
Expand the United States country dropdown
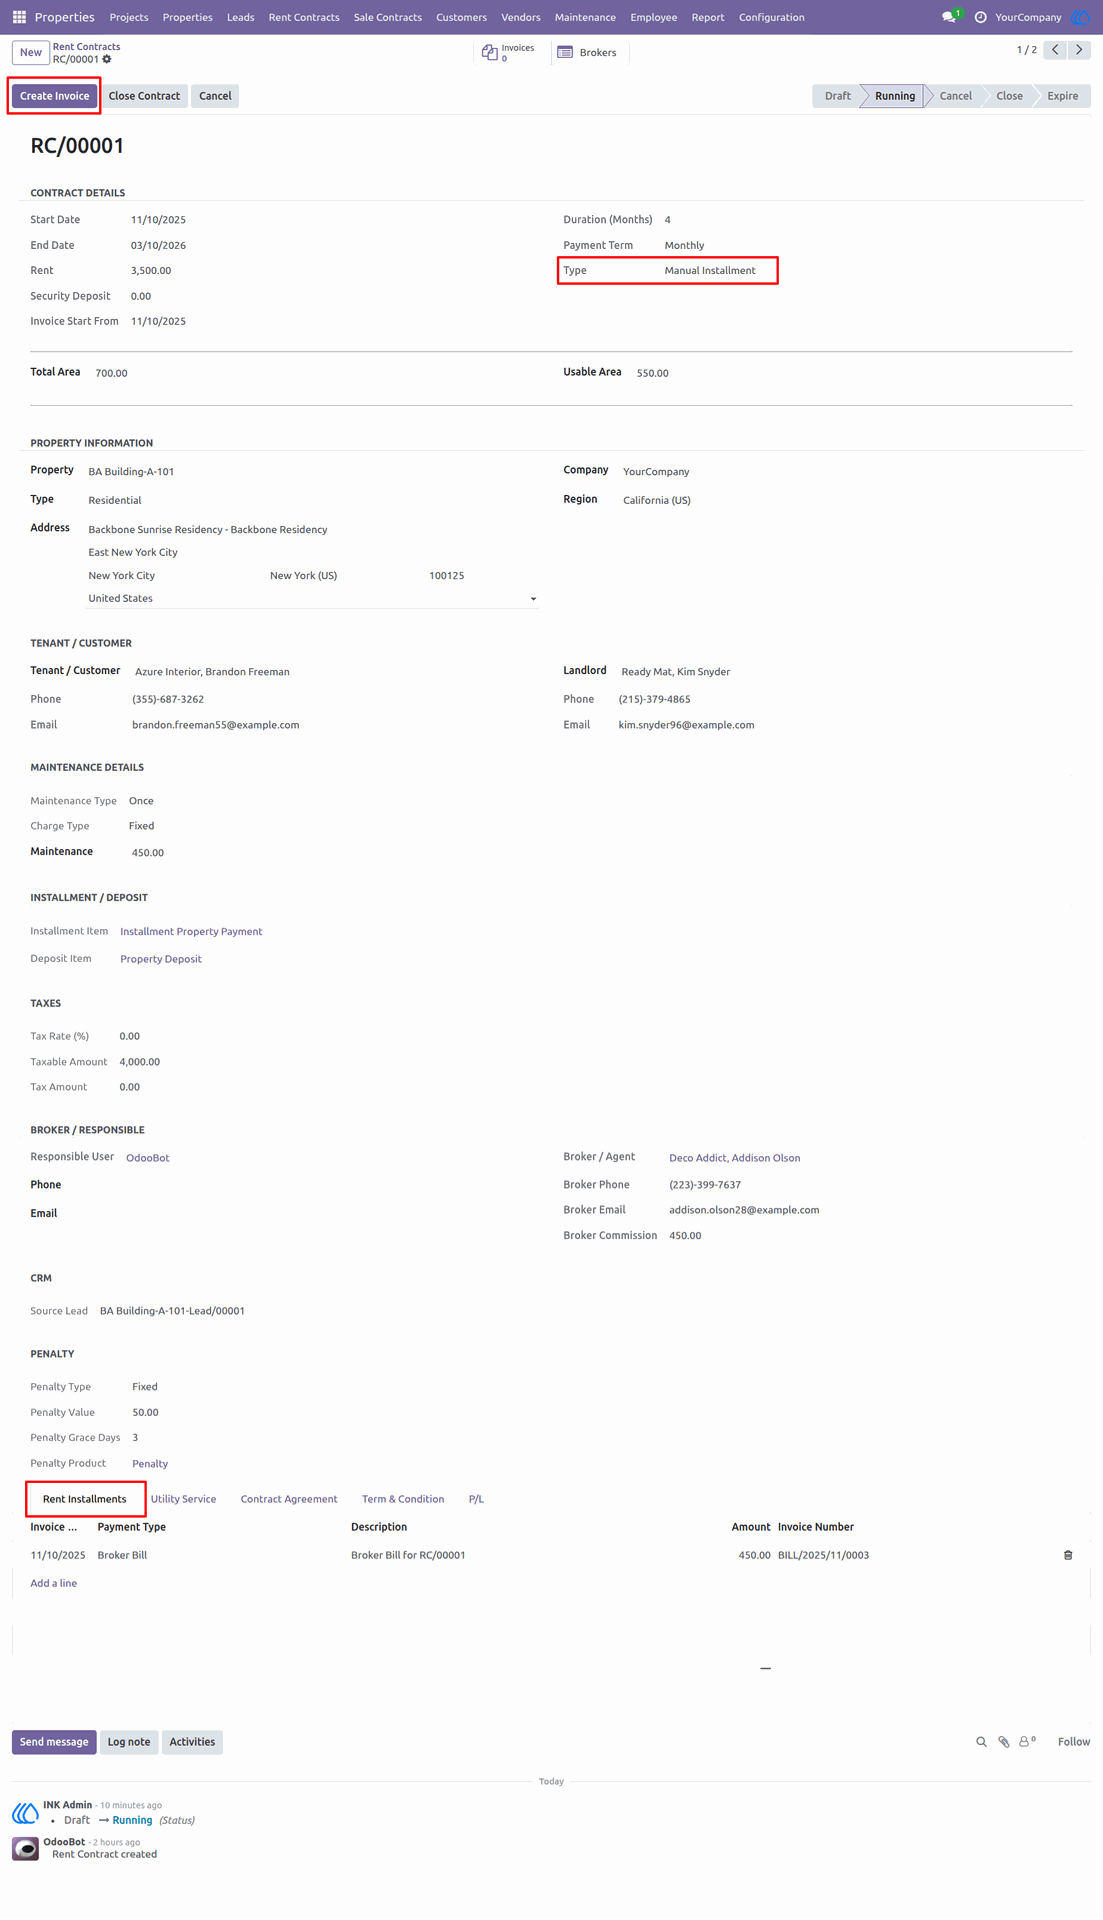(x=533, y=599)
